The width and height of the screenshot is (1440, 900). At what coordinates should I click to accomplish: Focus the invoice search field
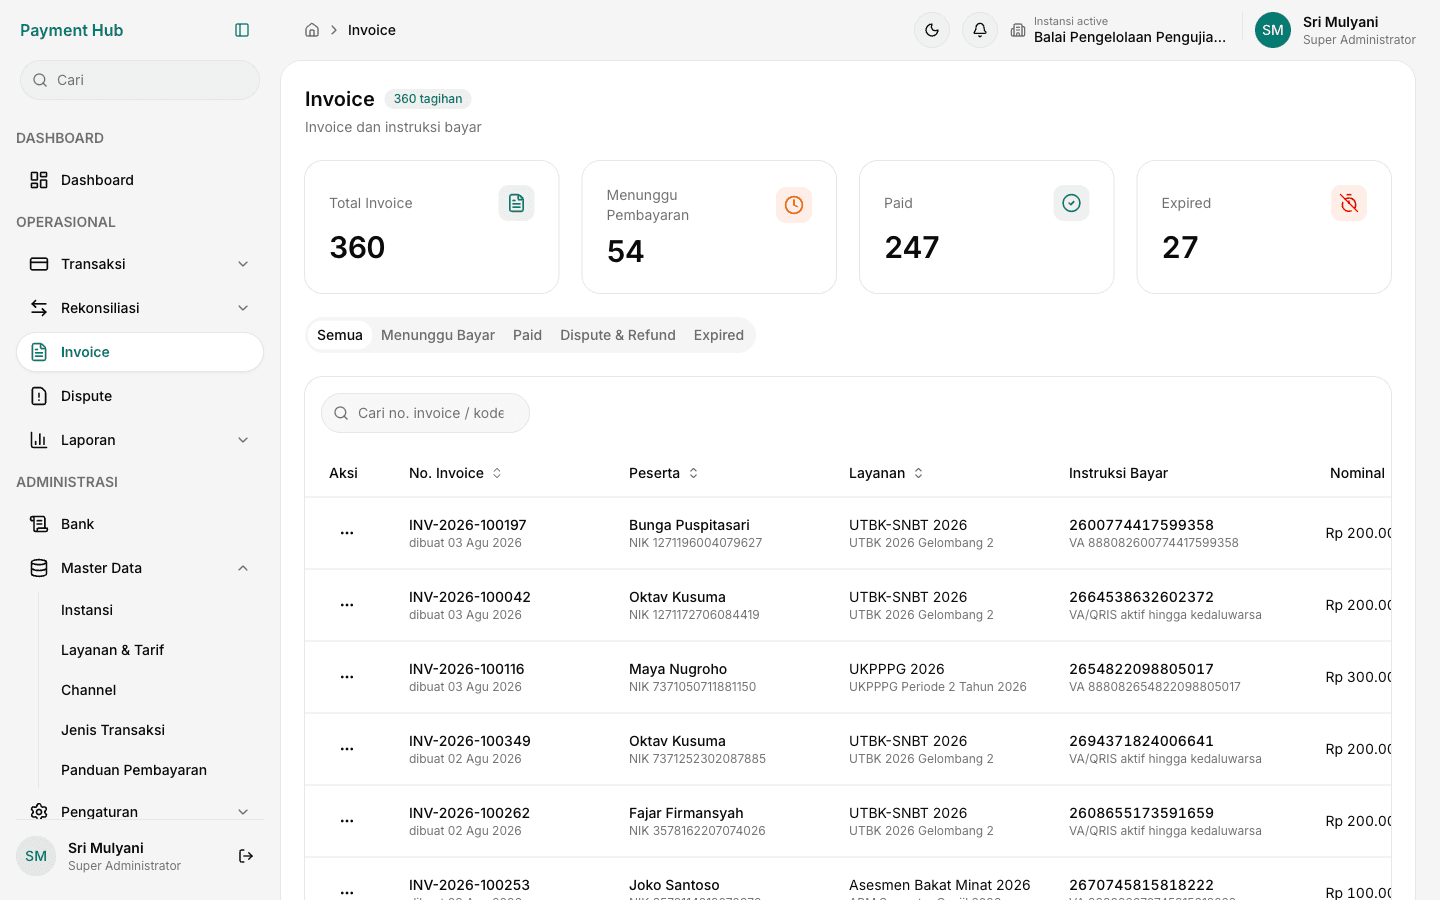(425, 413)
